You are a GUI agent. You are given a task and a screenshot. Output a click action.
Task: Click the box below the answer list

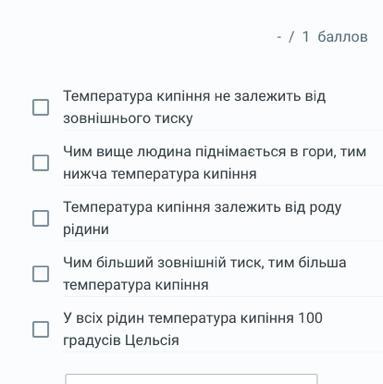point(191,379)
